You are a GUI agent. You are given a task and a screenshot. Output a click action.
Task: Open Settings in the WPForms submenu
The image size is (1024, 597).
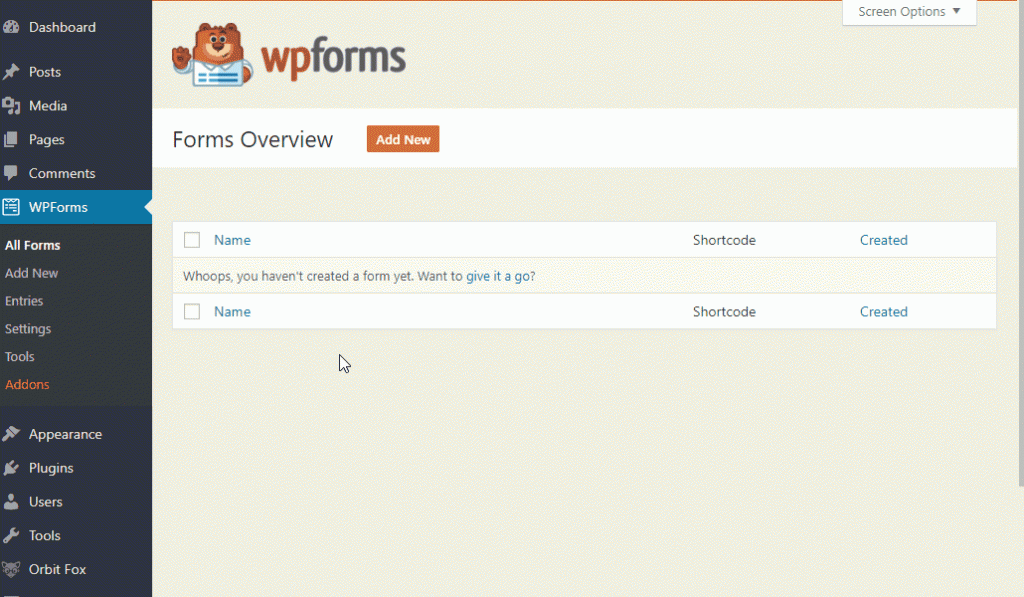tap(28, 329)
